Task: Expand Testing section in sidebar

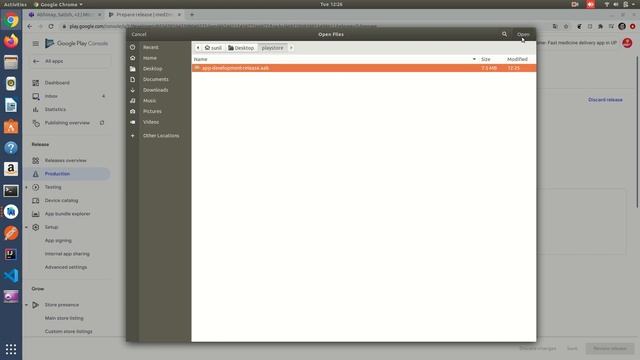Action: tap(27, 187)
